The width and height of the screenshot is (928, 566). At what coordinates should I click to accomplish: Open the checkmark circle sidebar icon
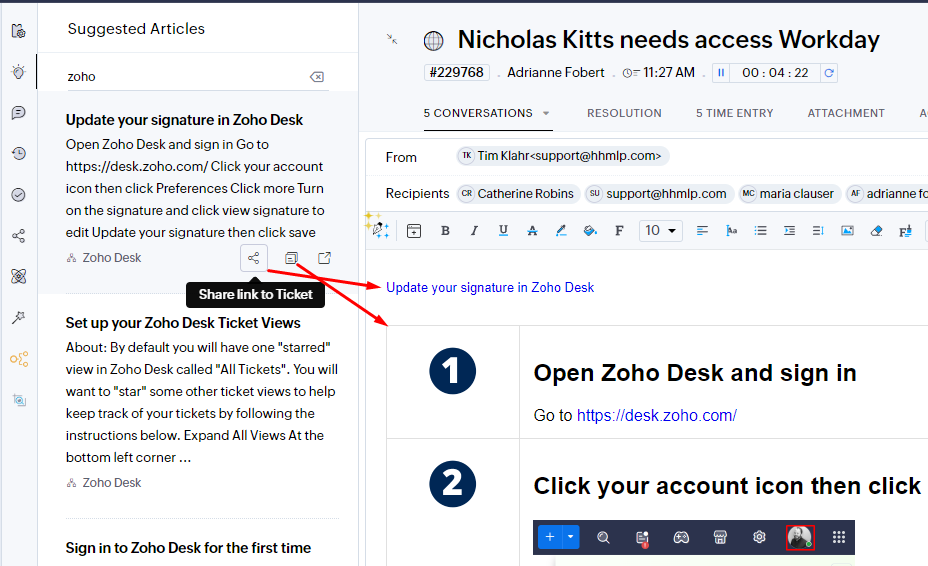[18, 194]
